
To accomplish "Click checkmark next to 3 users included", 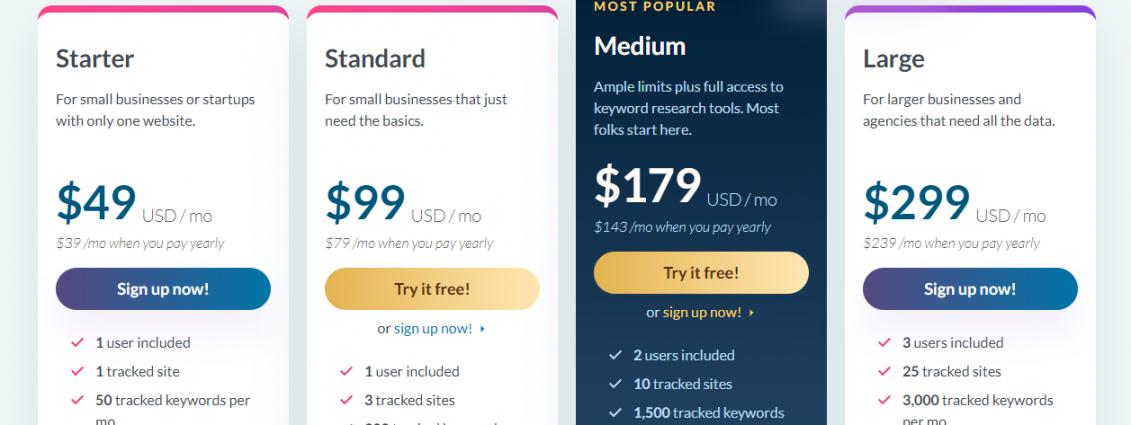I will (884, 342).
